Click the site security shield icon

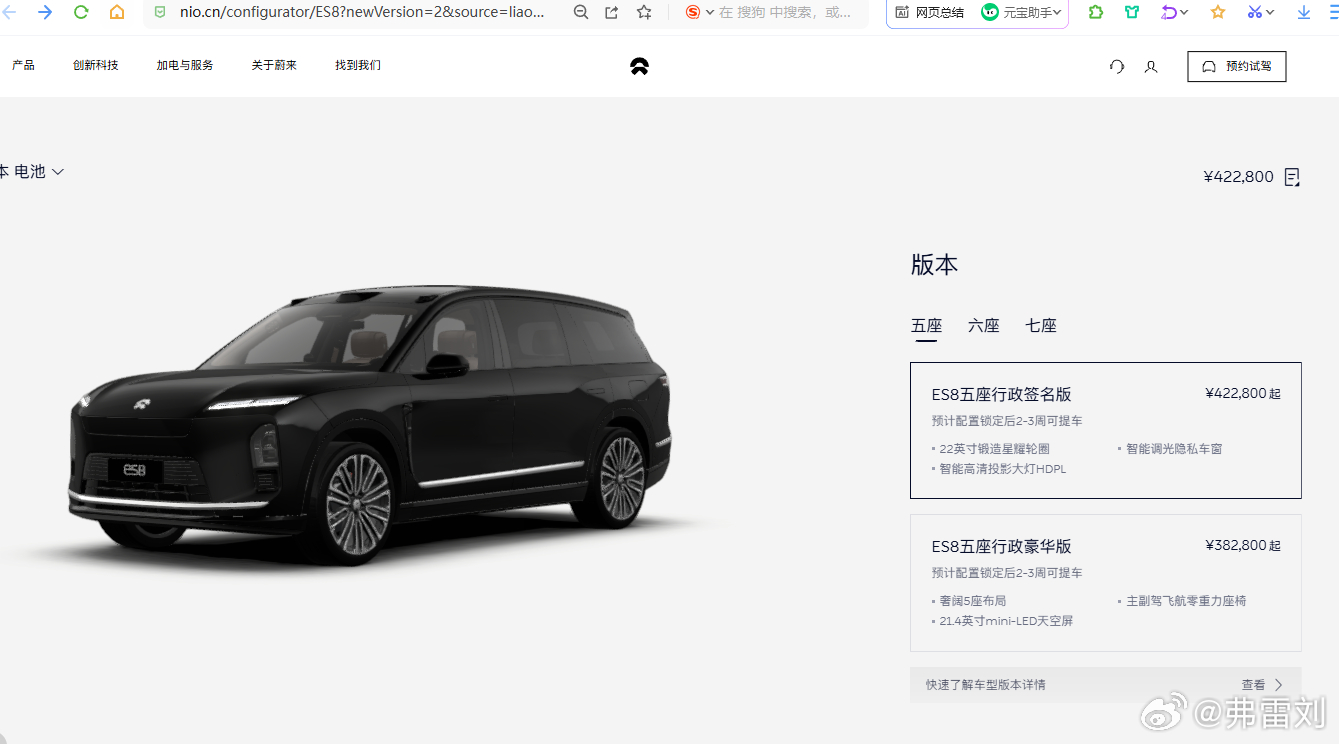pyautogui.click(x=159, y=12)
